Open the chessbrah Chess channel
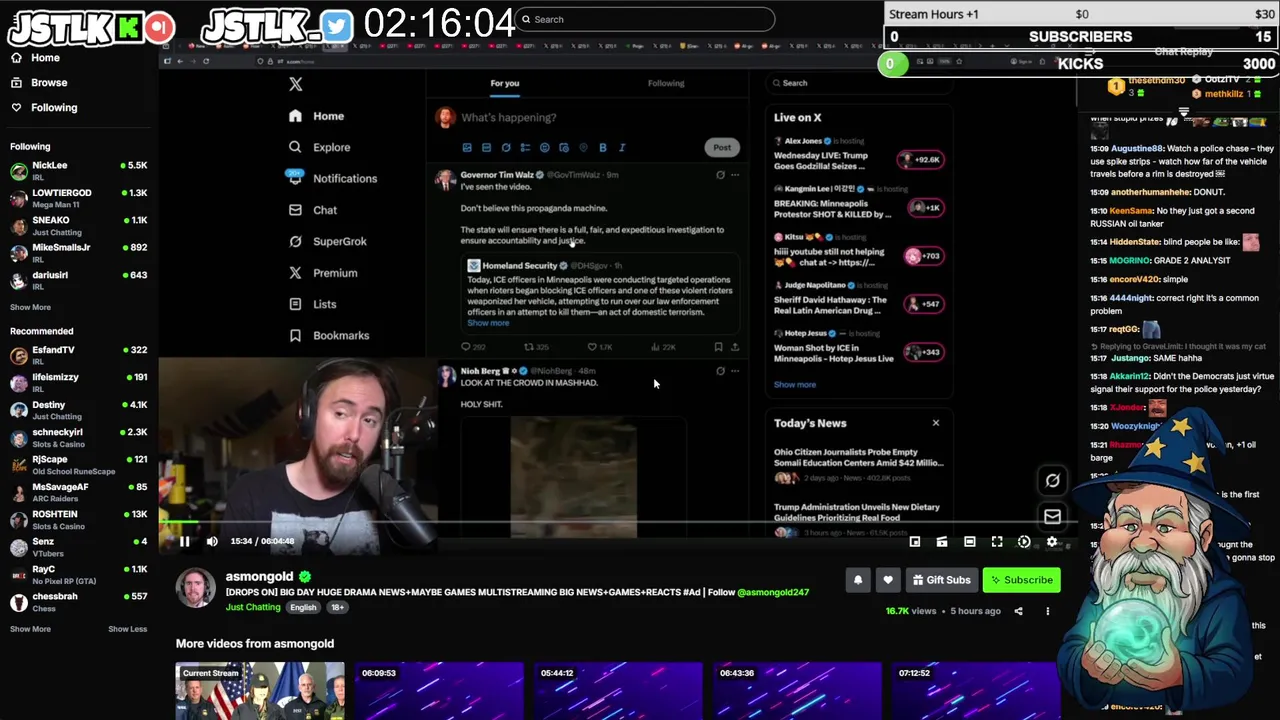 coord(78,601)
